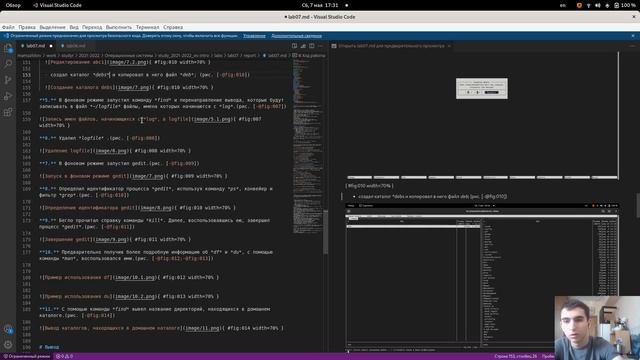Open the Source Control view
This screenshot has height=360, width=640.
point(8,80)
